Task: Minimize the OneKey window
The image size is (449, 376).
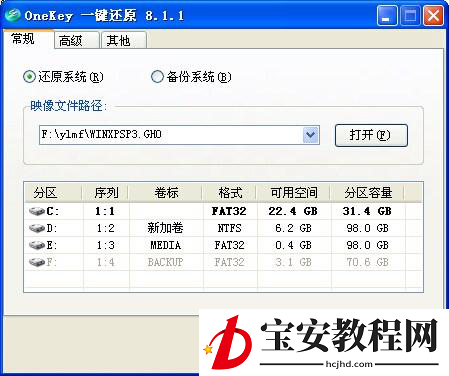Action: (387, 16)
